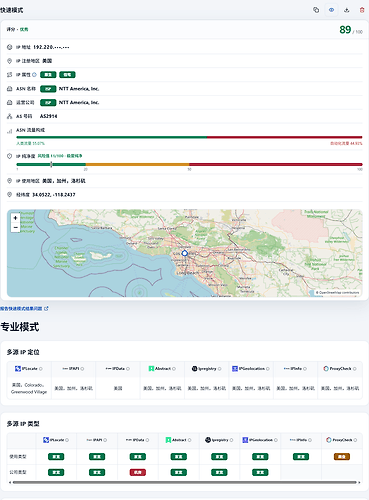Click the shield icon beside IP 纯净度
The height and width of the screenshot is (500, 369).
pos(9,156)
